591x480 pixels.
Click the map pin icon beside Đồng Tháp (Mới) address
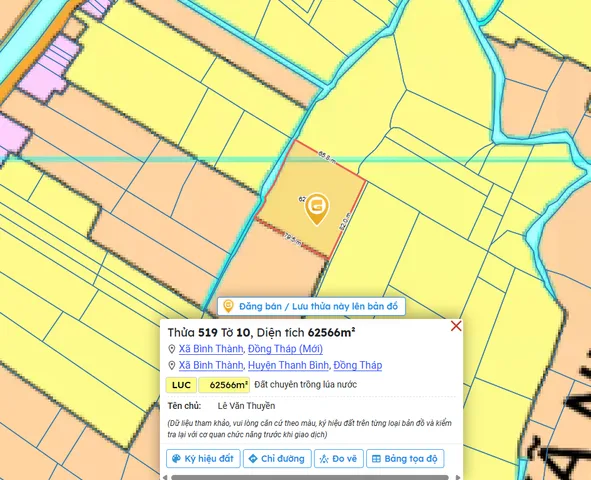coord(171,349)
